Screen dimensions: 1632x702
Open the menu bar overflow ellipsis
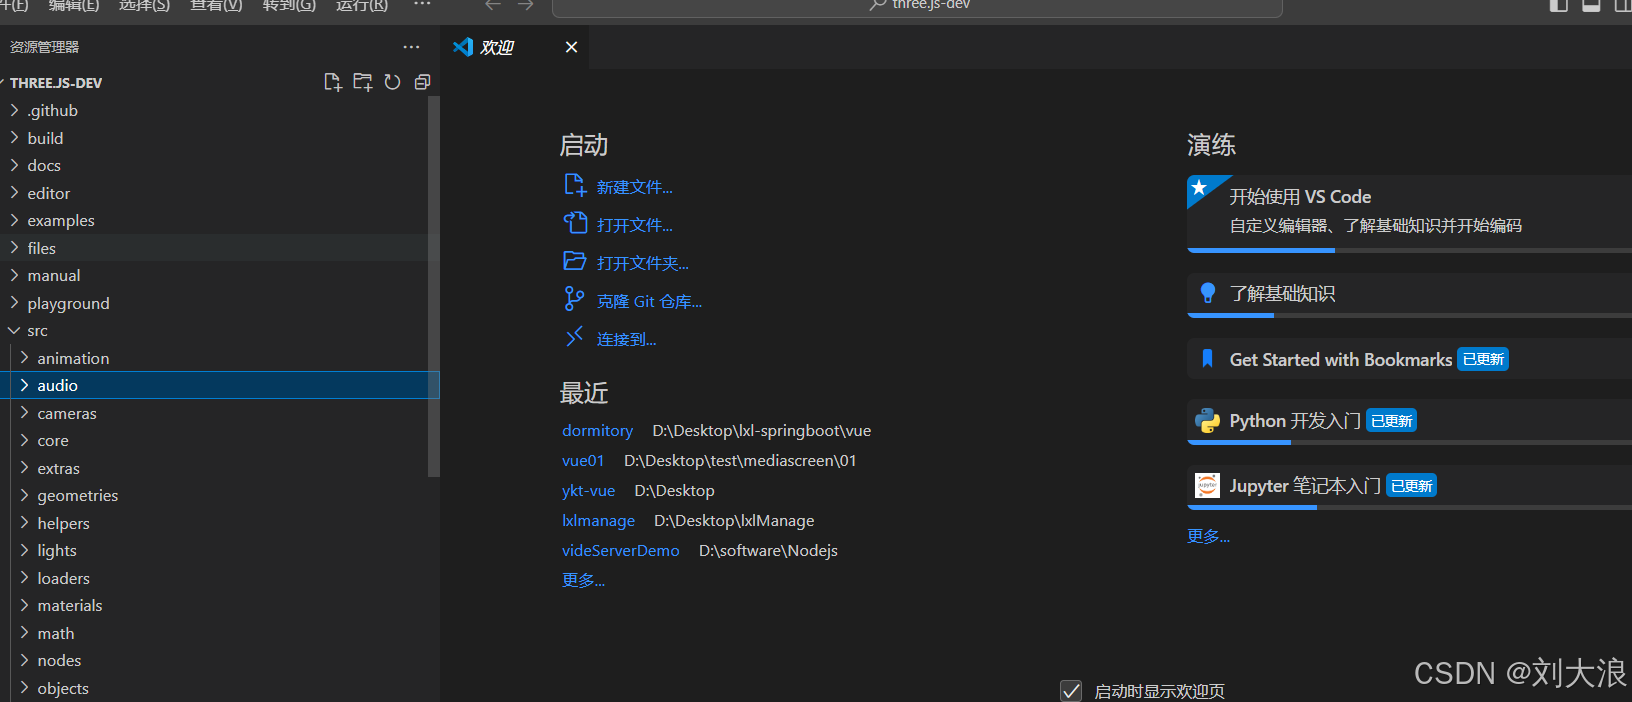422,5
